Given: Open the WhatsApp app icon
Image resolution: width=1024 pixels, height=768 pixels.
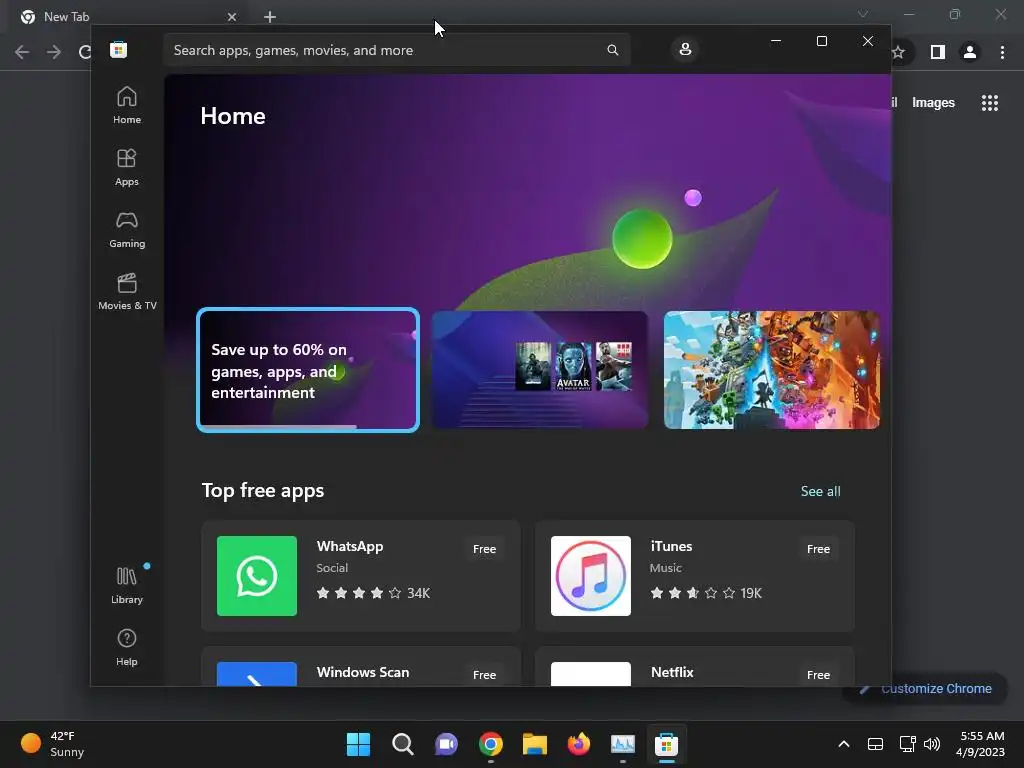Looking at the screenshot, I should [x=257, y=576].
